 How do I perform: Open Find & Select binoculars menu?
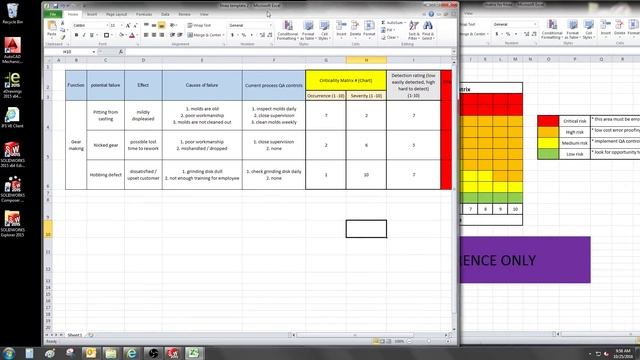pos(428,30)
